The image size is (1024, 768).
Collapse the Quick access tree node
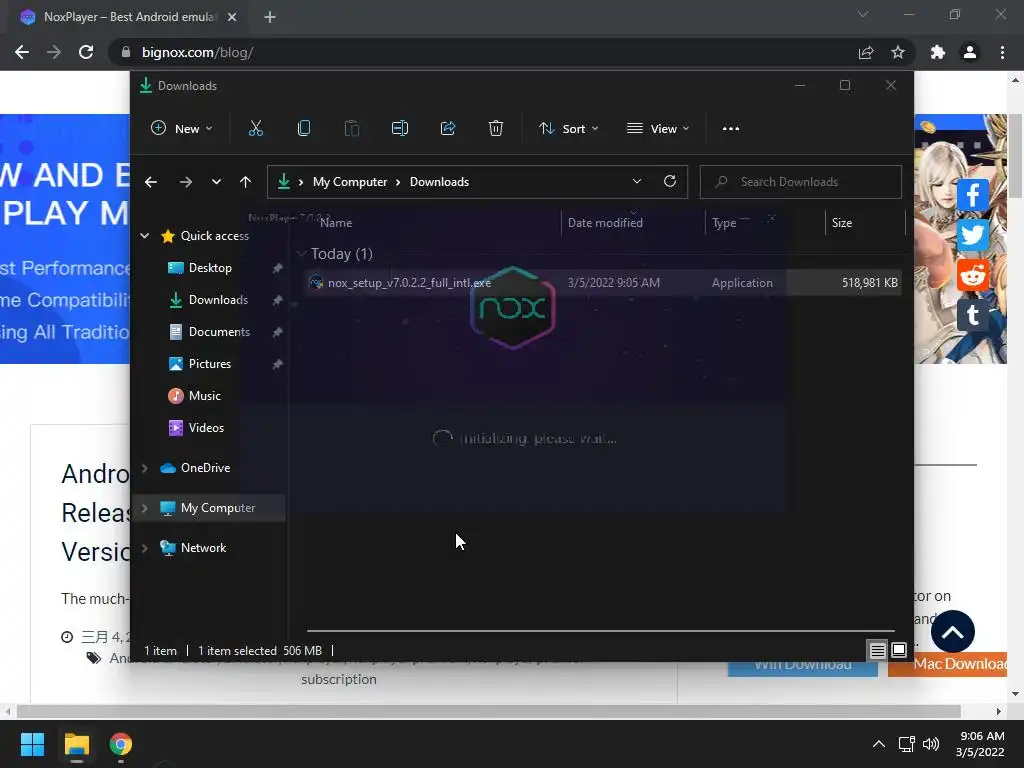pyautogui.click(x=144, y=236)
